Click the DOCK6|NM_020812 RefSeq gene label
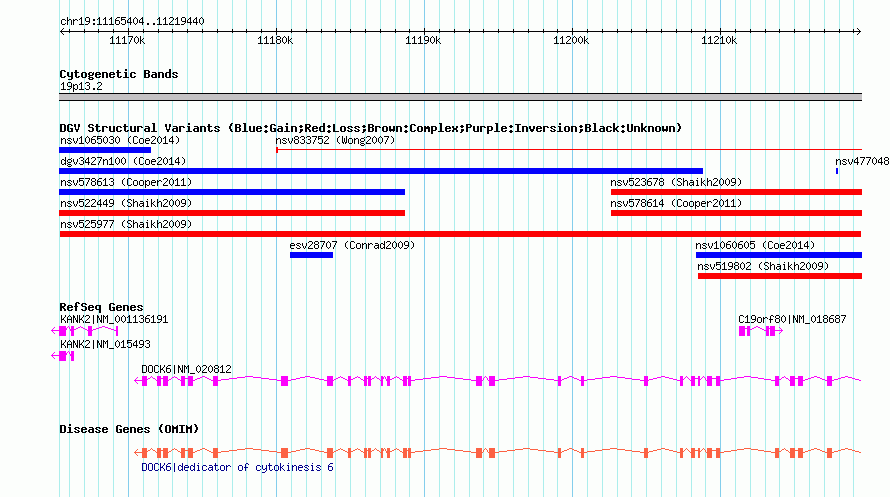890x497 pixels. 186,369
